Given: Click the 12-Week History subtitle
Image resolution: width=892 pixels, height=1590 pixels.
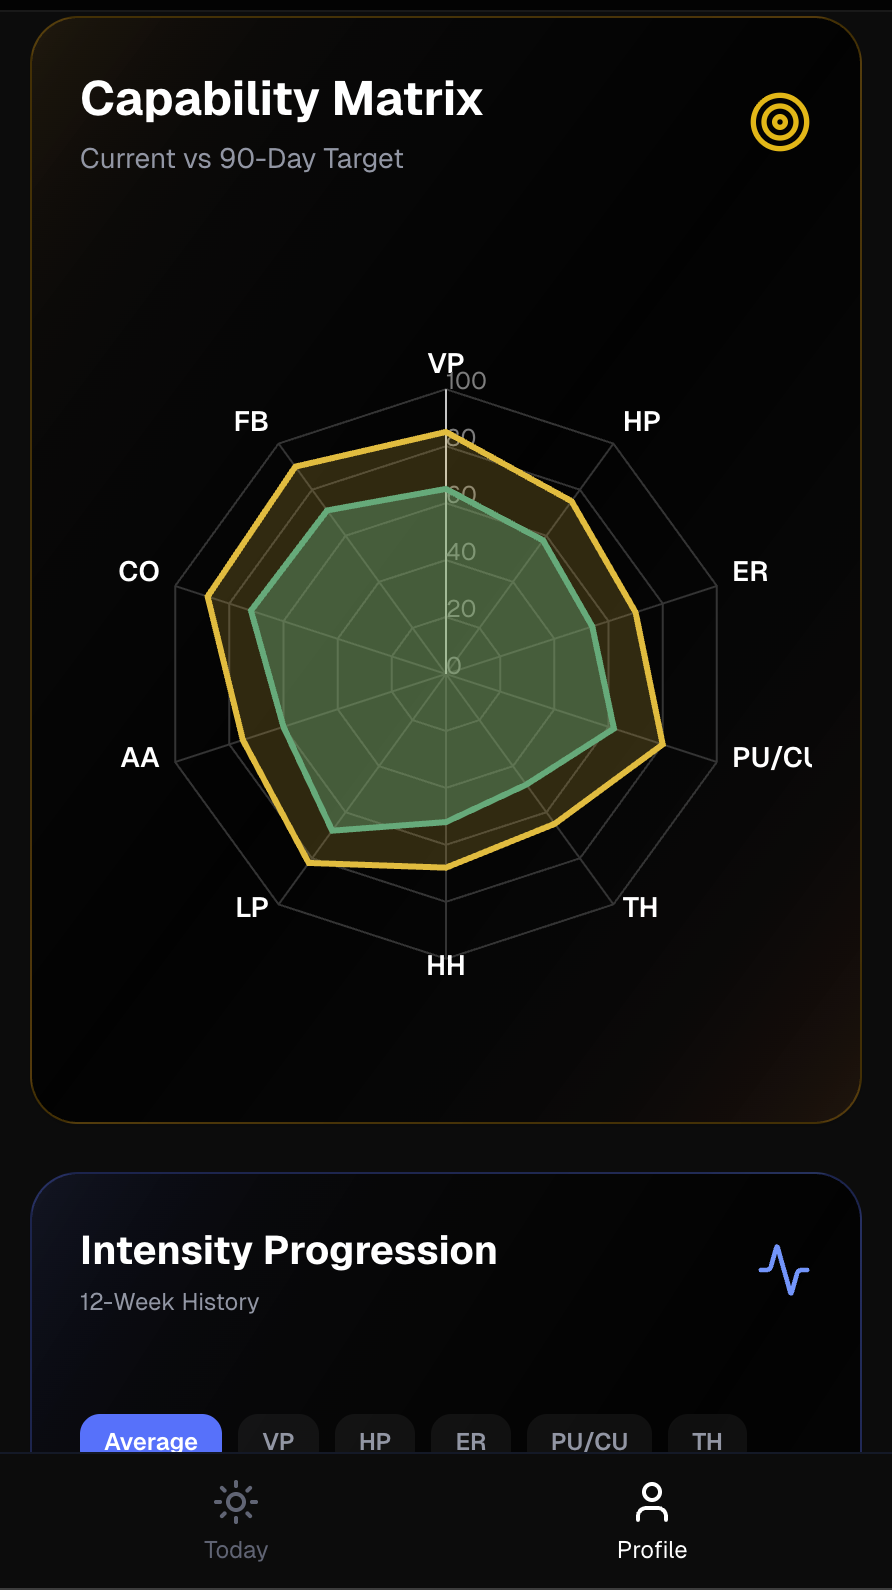Looking at the screenshot, I should click(170, 1302).
